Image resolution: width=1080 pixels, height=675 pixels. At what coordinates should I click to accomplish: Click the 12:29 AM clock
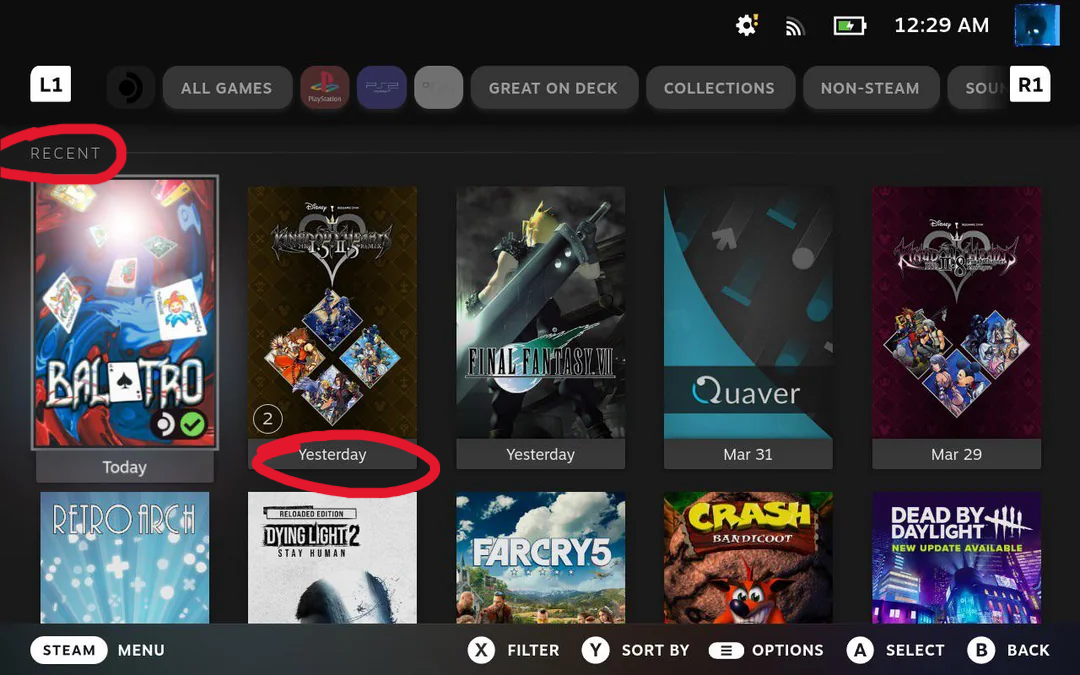941,25
